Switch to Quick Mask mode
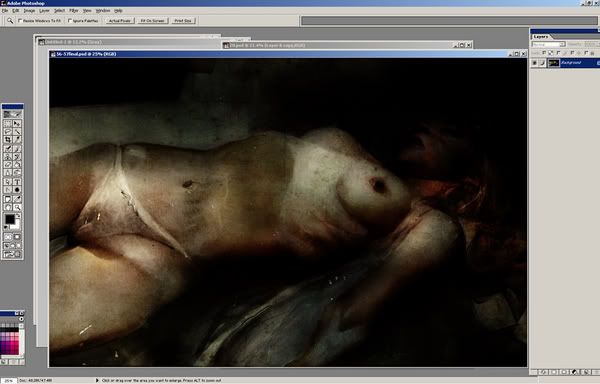600x384 pixels. 17,237
